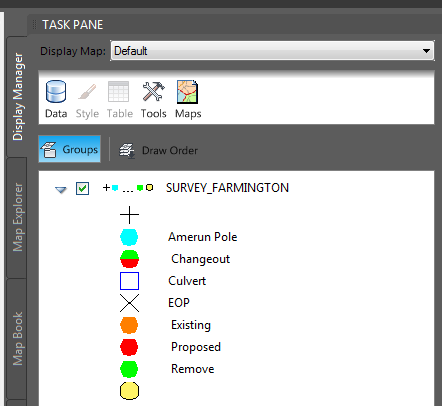Select the Proposed legend label
Image resolution: width=442 pixels, height=406 pixels.
(196, 347)
